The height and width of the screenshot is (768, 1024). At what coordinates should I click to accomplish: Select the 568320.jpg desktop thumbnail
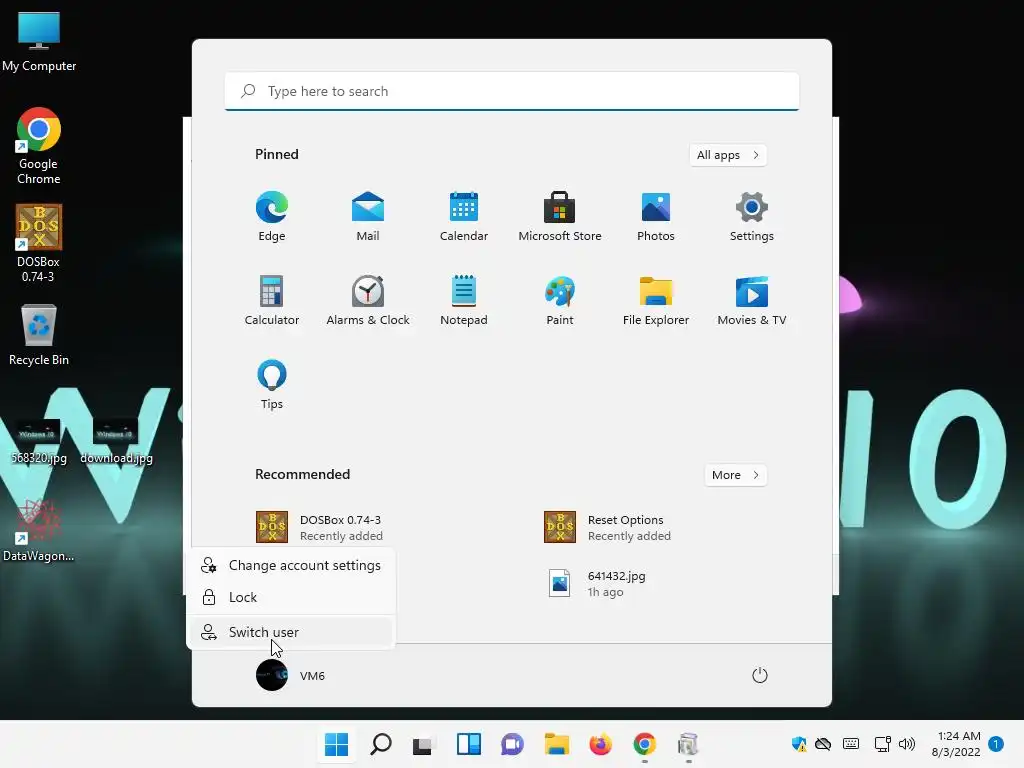tap(39, 441)
